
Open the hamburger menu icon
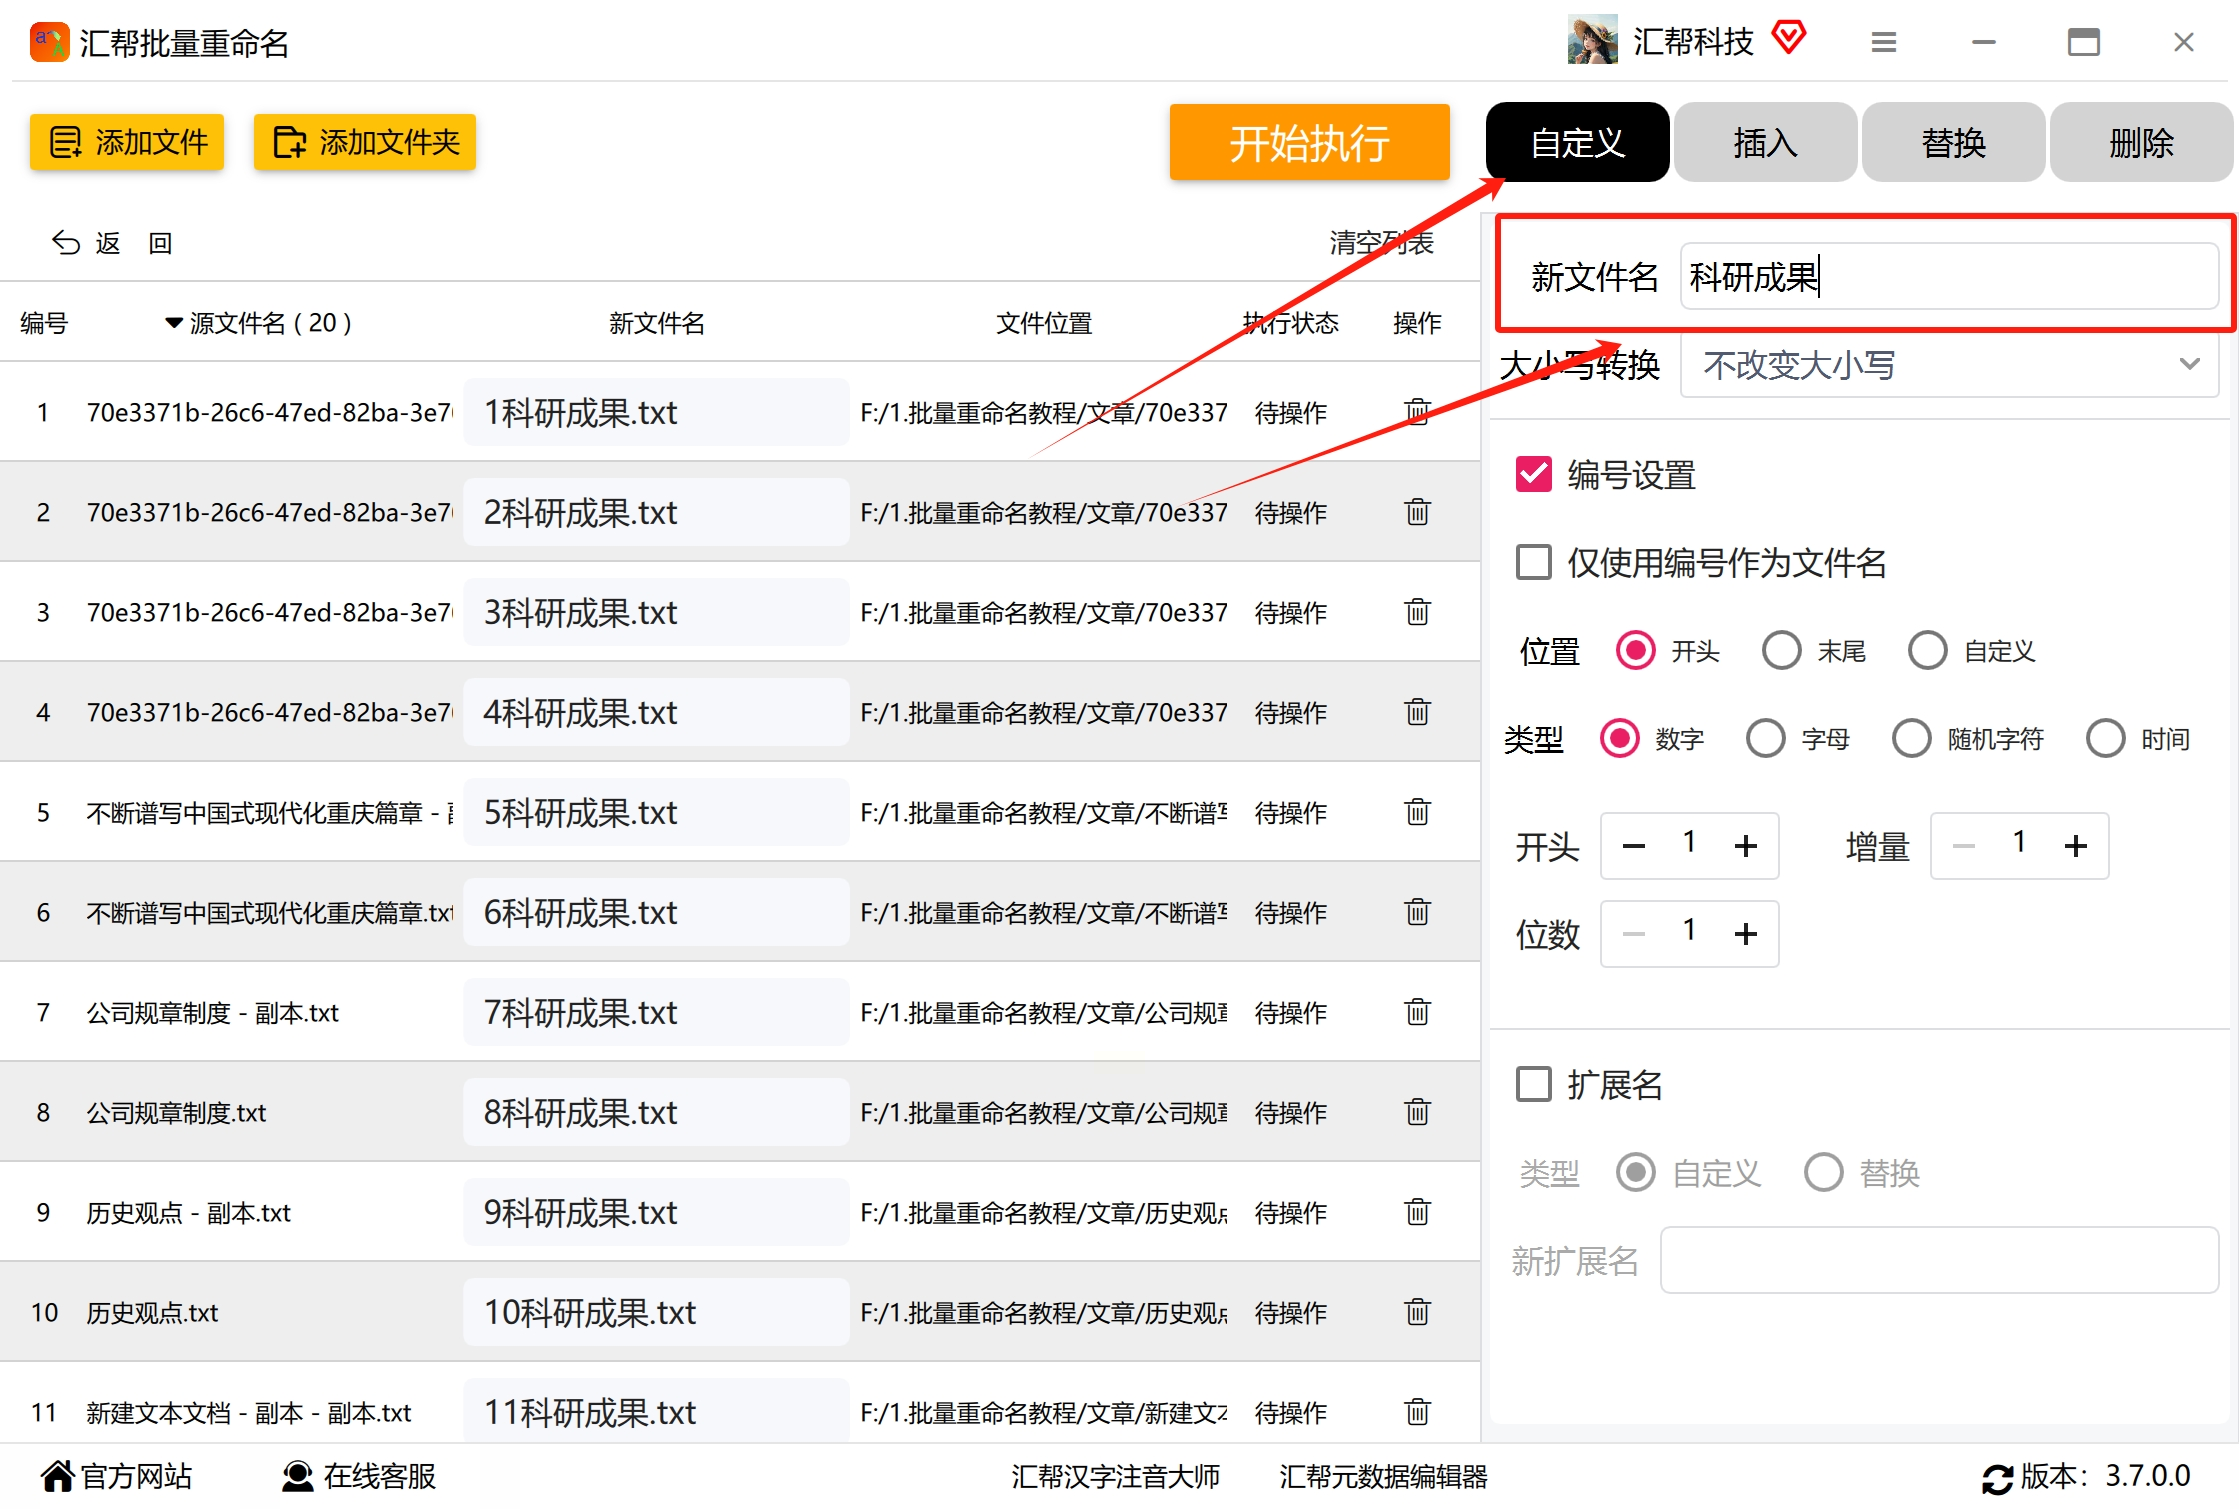point(1883,42)
